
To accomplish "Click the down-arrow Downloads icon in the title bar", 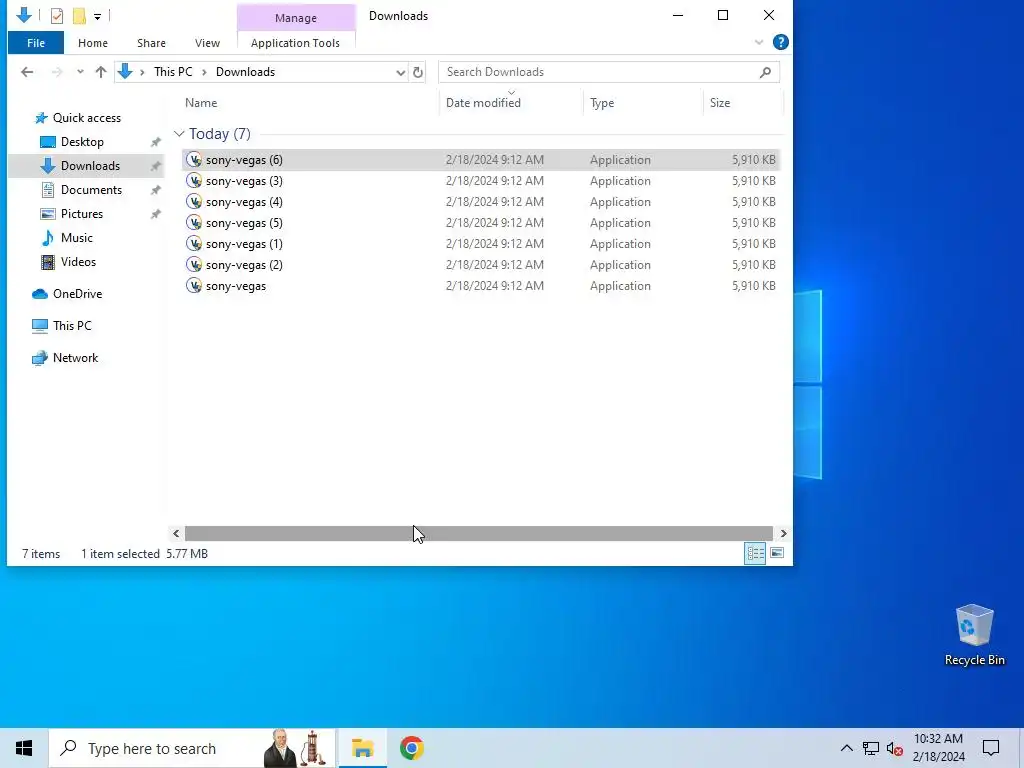I will coord(24,15).
